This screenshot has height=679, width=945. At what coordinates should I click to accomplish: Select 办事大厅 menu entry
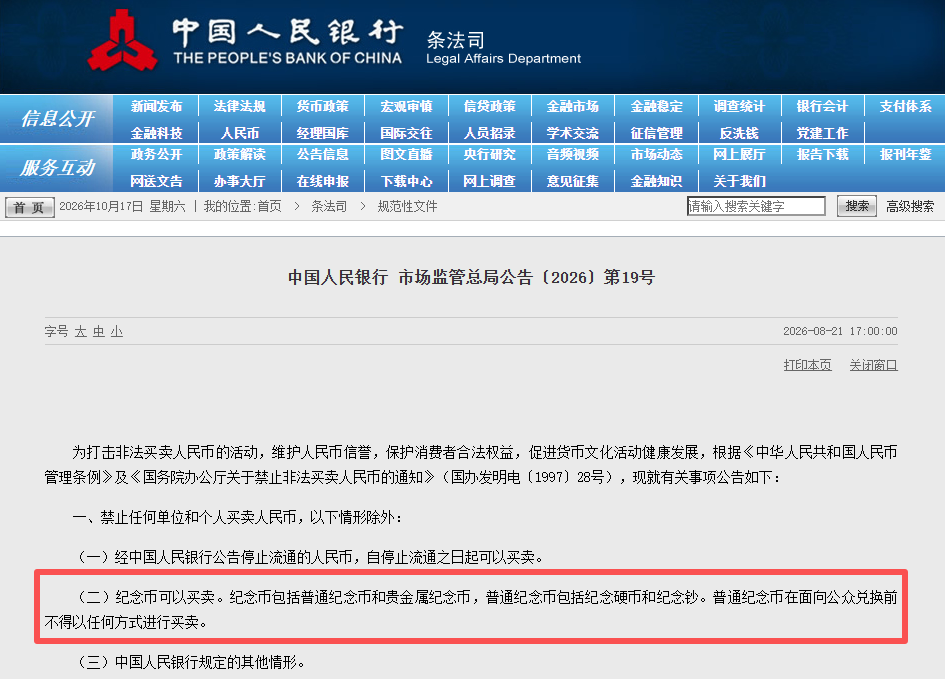[x=239, y=181]
